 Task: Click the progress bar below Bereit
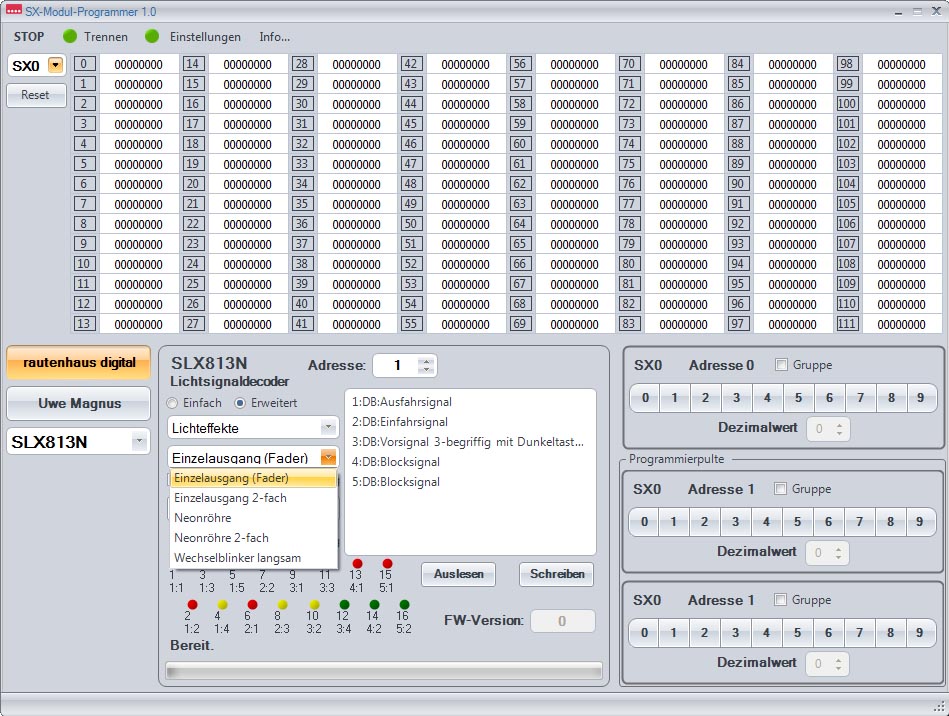coord(383,670)
